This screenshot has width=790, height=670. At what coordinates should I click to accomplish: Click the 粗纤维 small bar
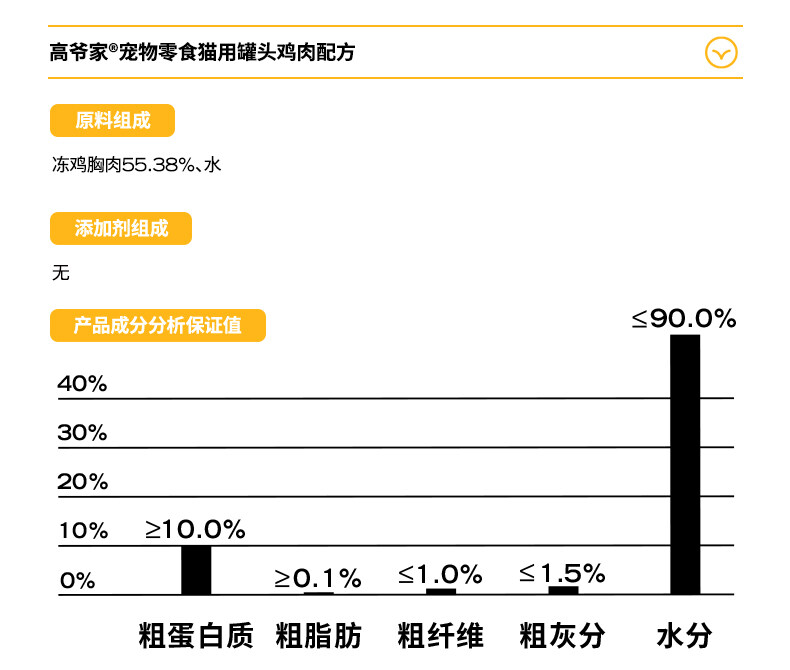(441, 591)
